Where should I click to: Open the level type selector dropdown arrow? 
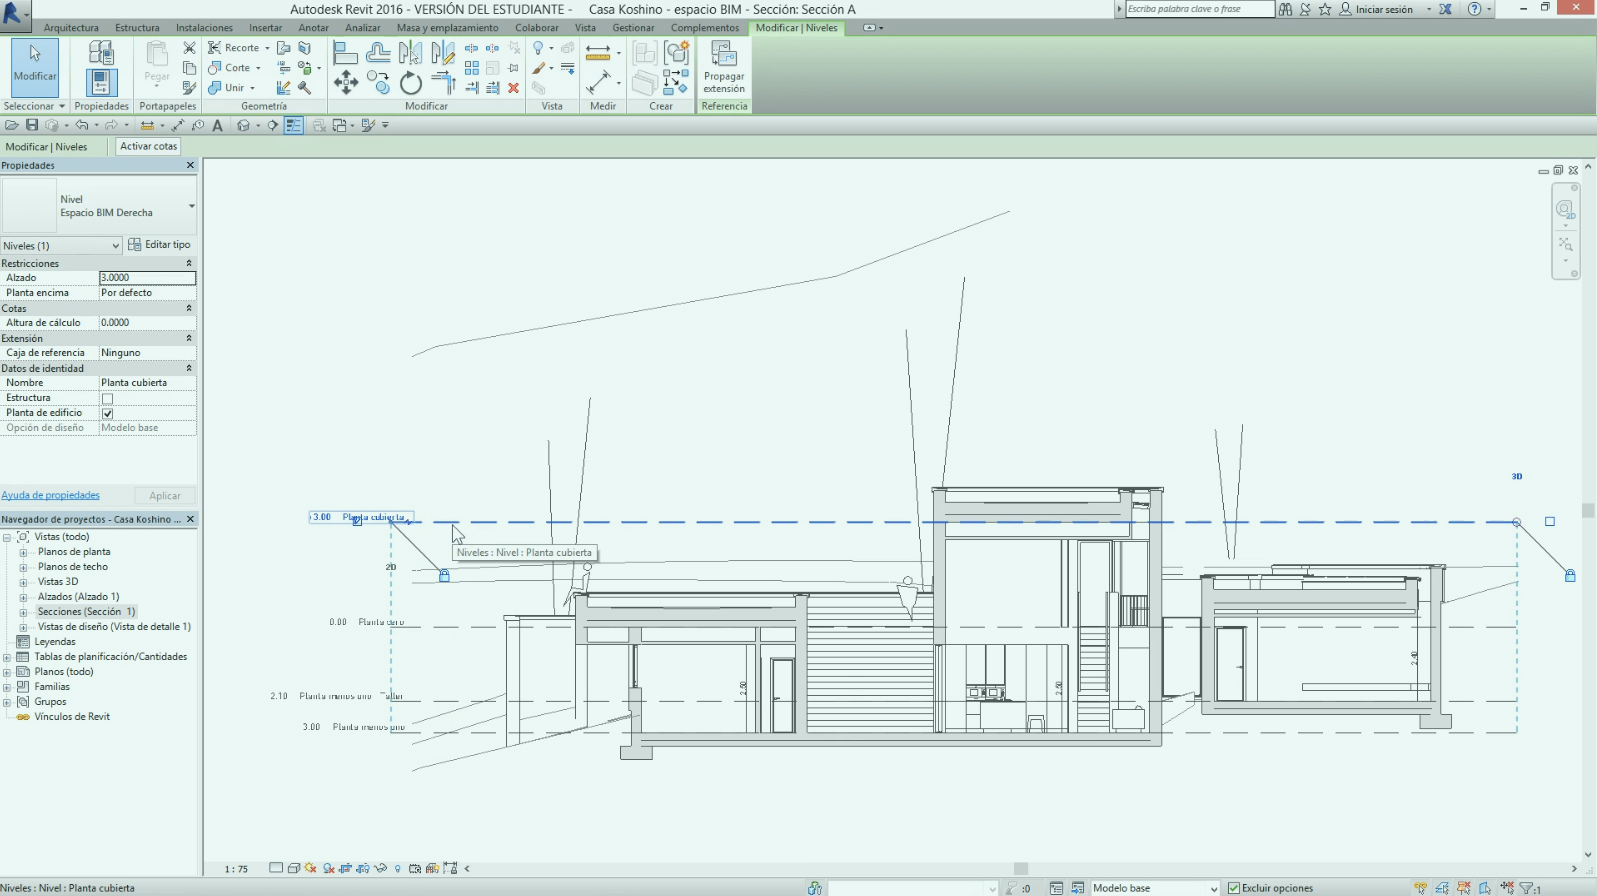(191, 206)
